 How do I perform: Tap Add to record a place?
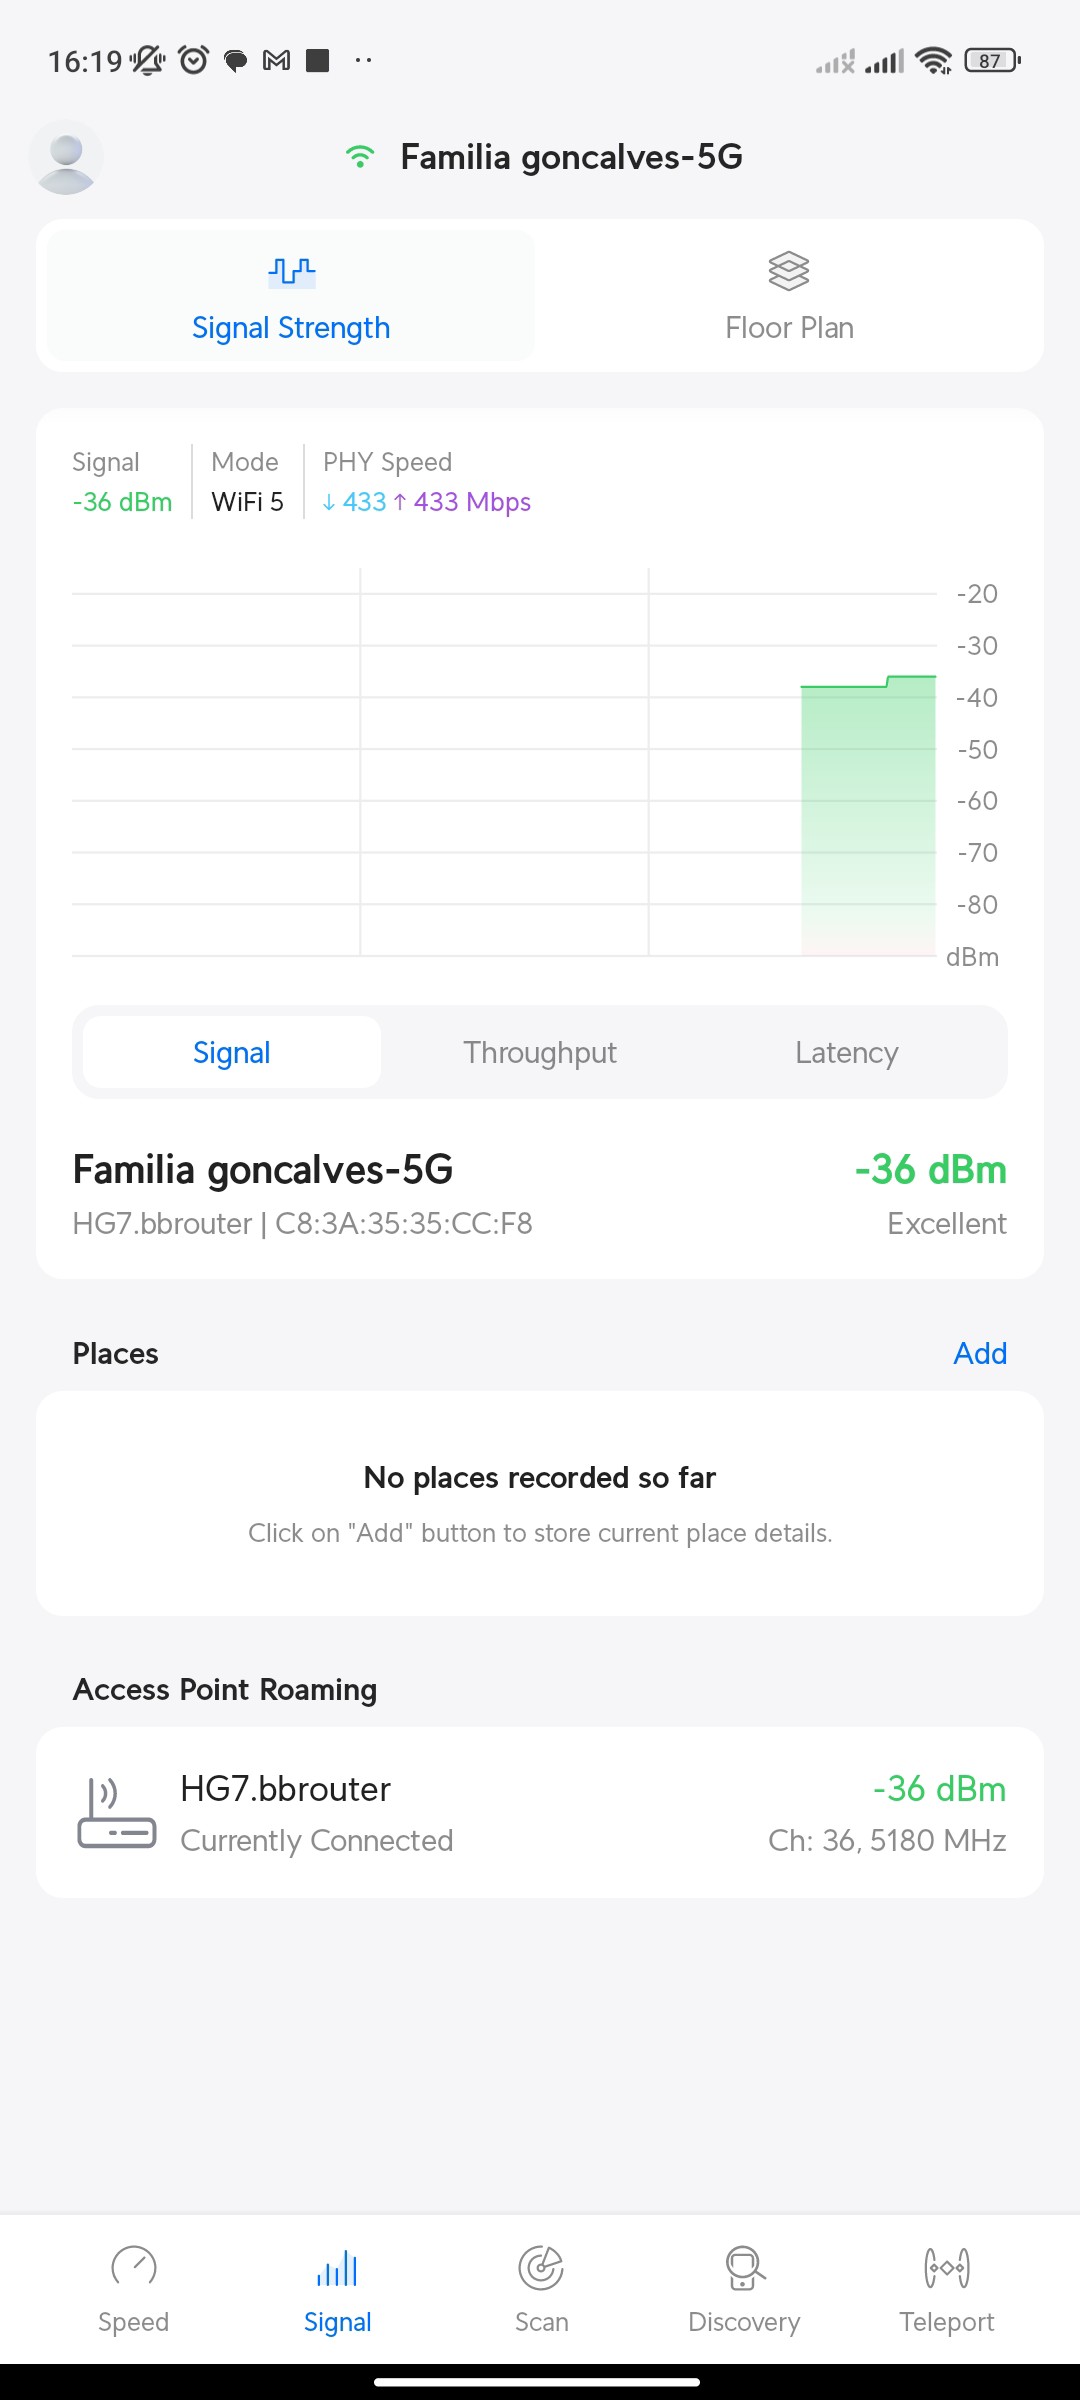(x=979, y=1353)
